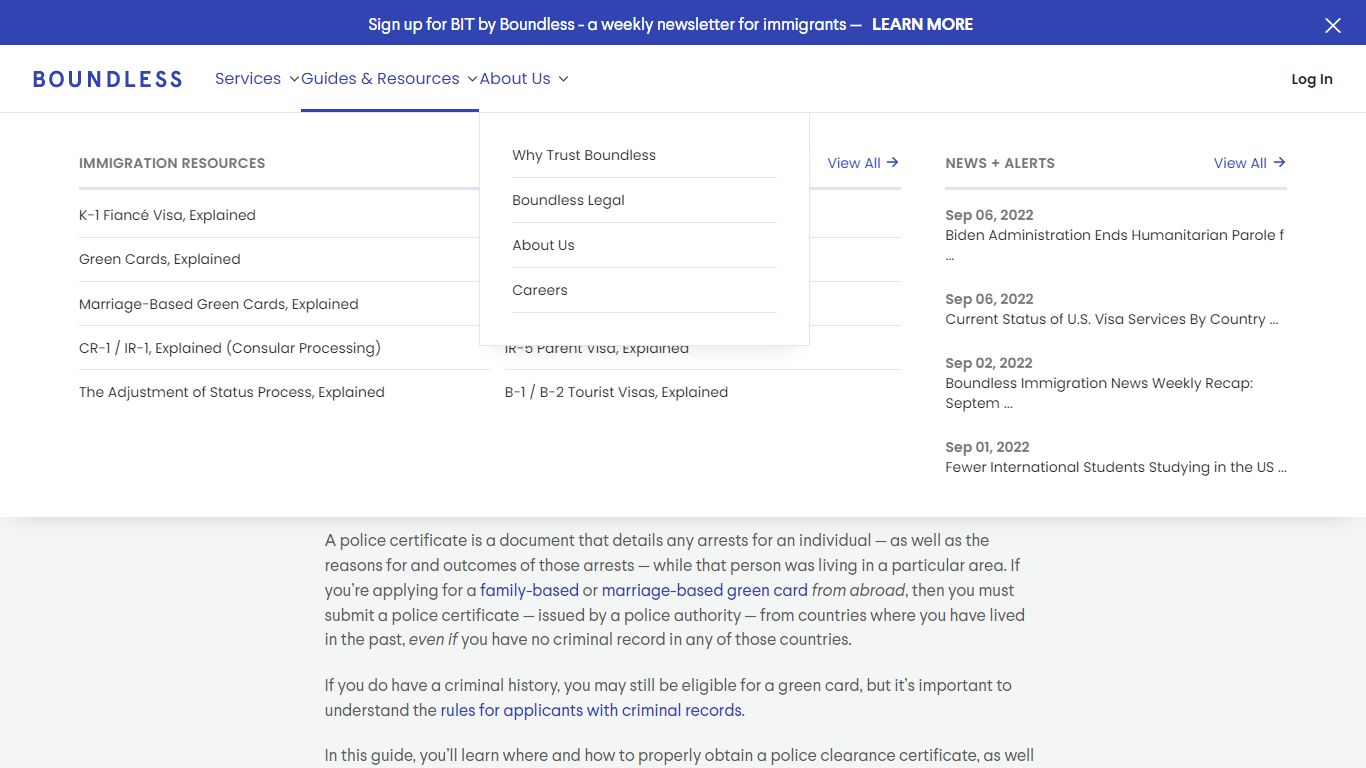
Task: Follow the LEARN MORE banner link
Action: (x=922, y=24)
